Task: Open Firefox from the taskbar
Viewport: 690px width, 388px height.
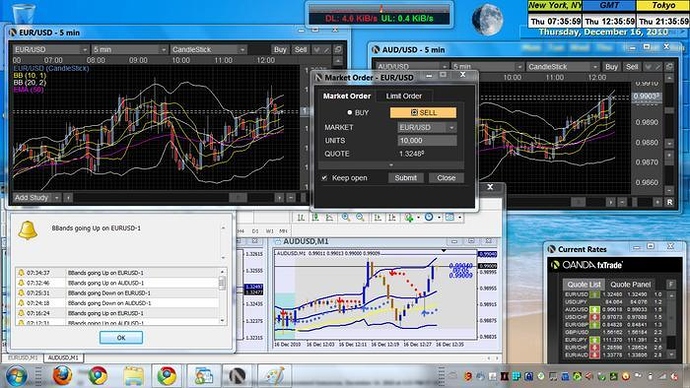Action: tap(62, 376)
